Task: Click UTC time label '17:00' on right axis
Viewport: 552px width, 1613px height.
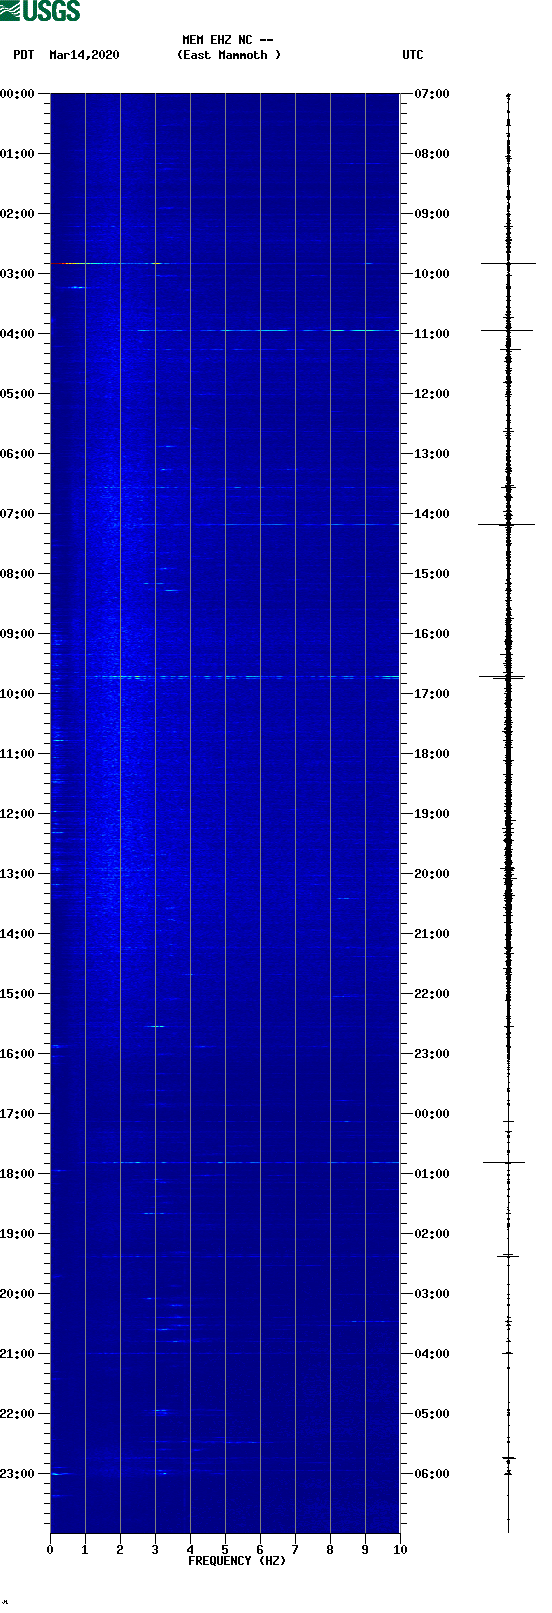Action: (x=432, y=694)
